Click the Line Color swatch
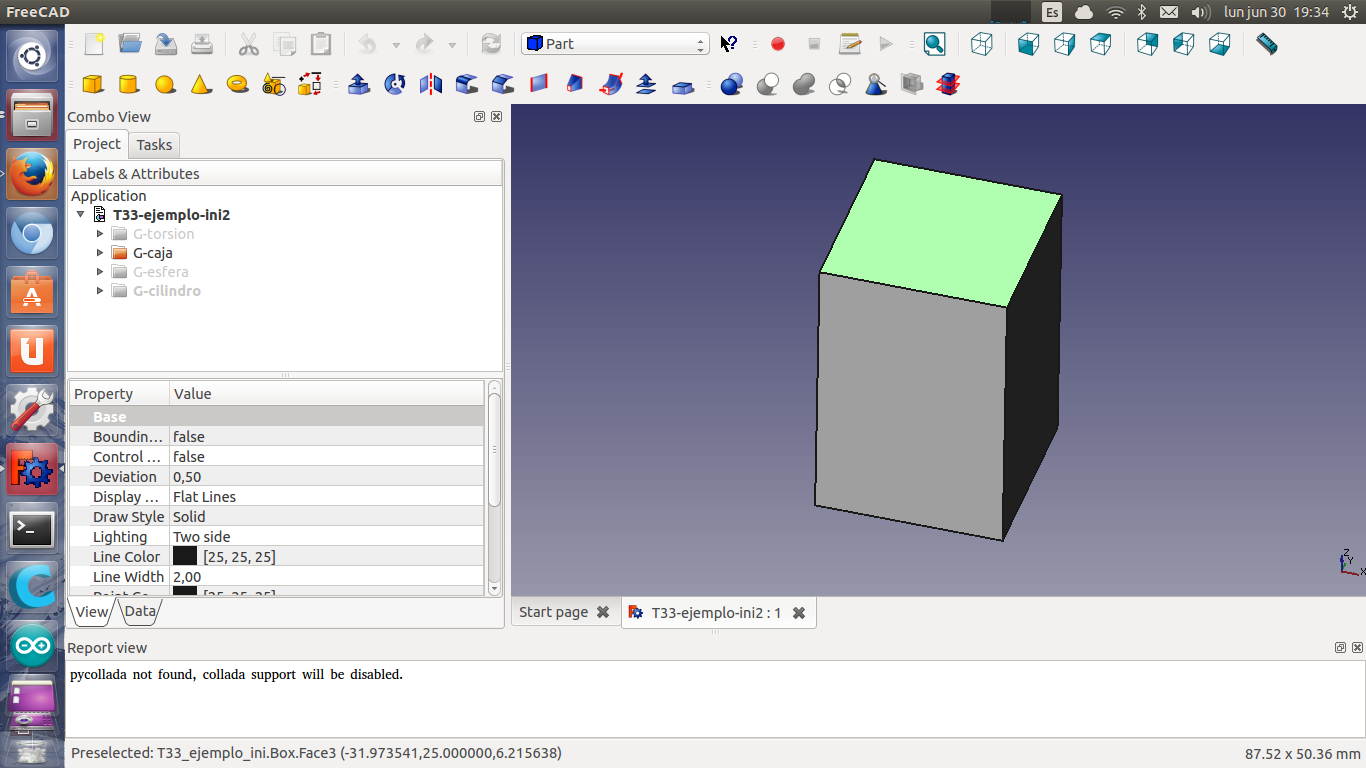The image size is (1366, 768). (185, 557)
